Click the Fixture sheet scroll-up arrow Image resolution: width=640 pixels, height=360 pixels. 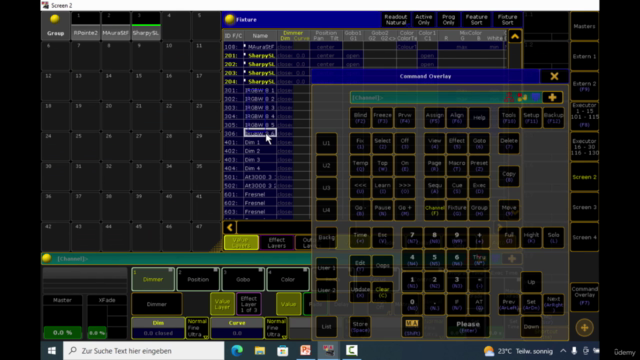coord(515,37)
